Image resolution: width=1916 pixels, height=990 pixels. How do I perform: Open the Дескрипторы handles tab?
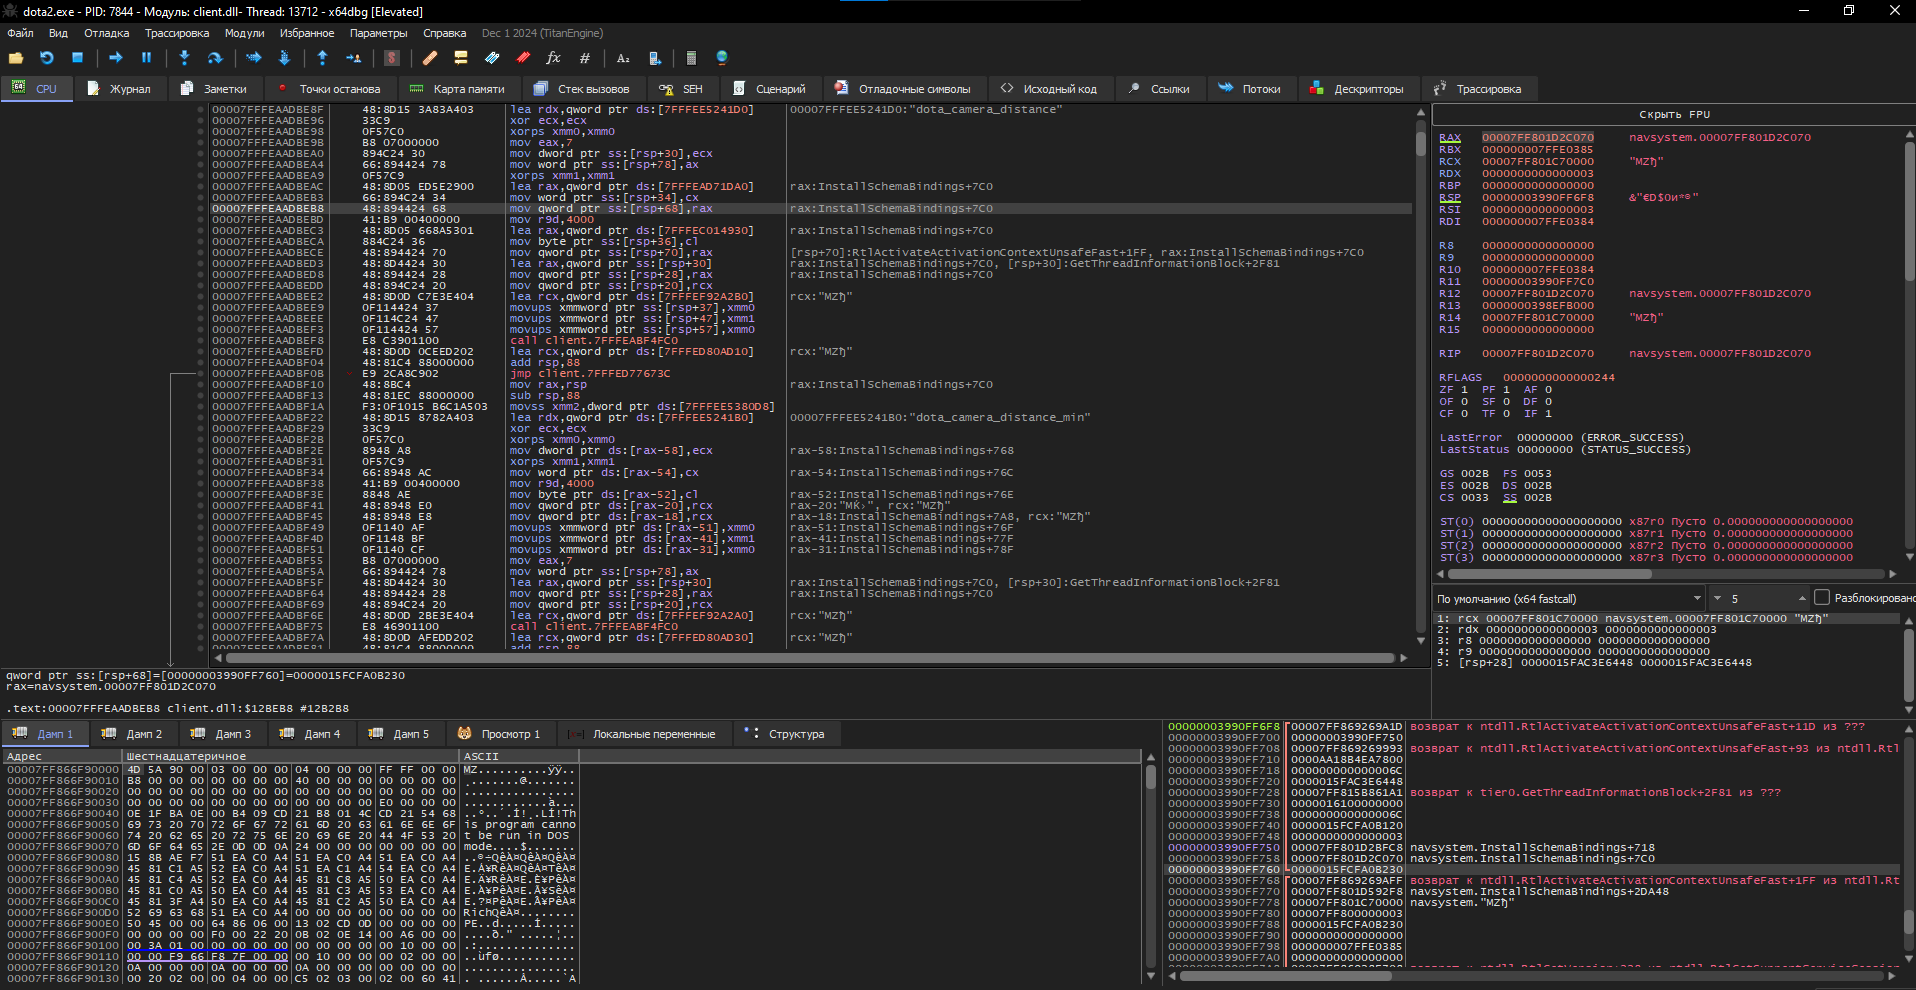(1358, 89)
